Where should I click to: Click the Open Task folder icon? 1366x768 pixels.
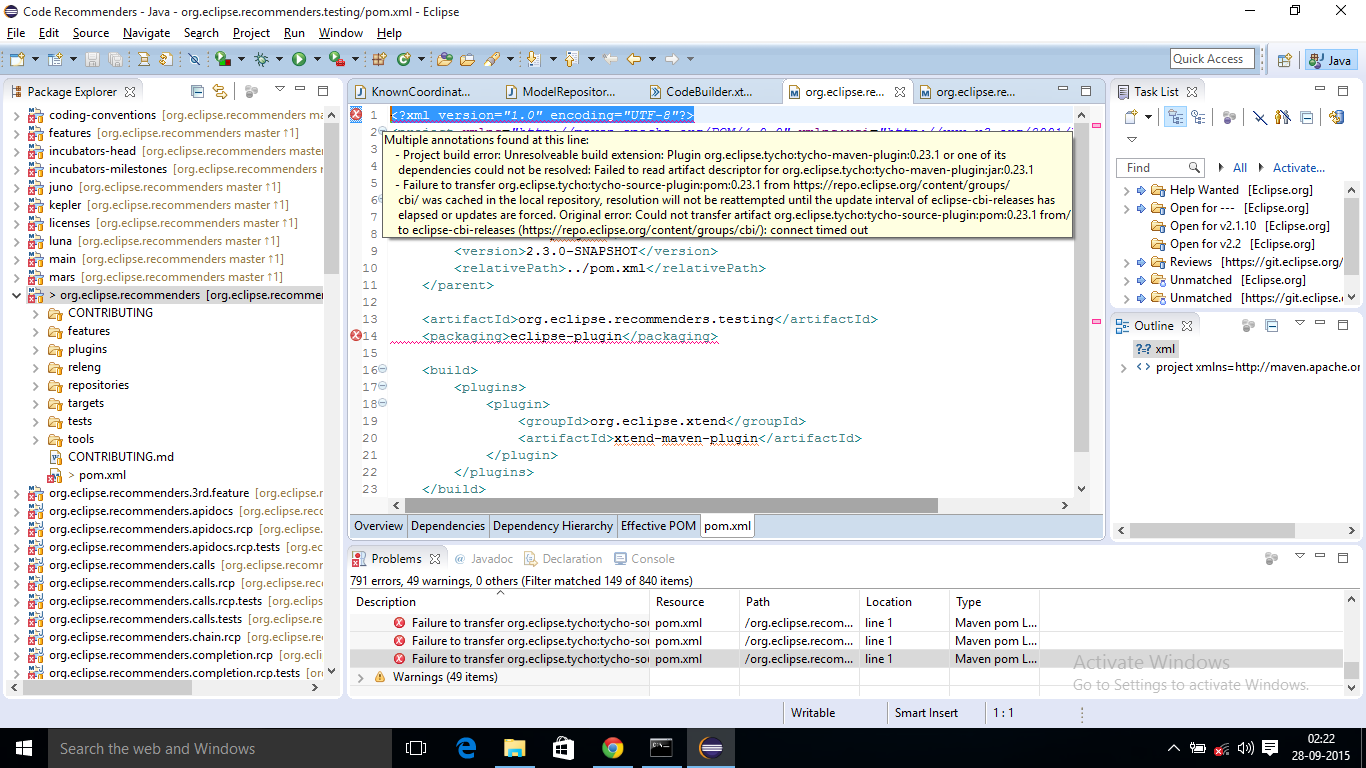(467, 59)
